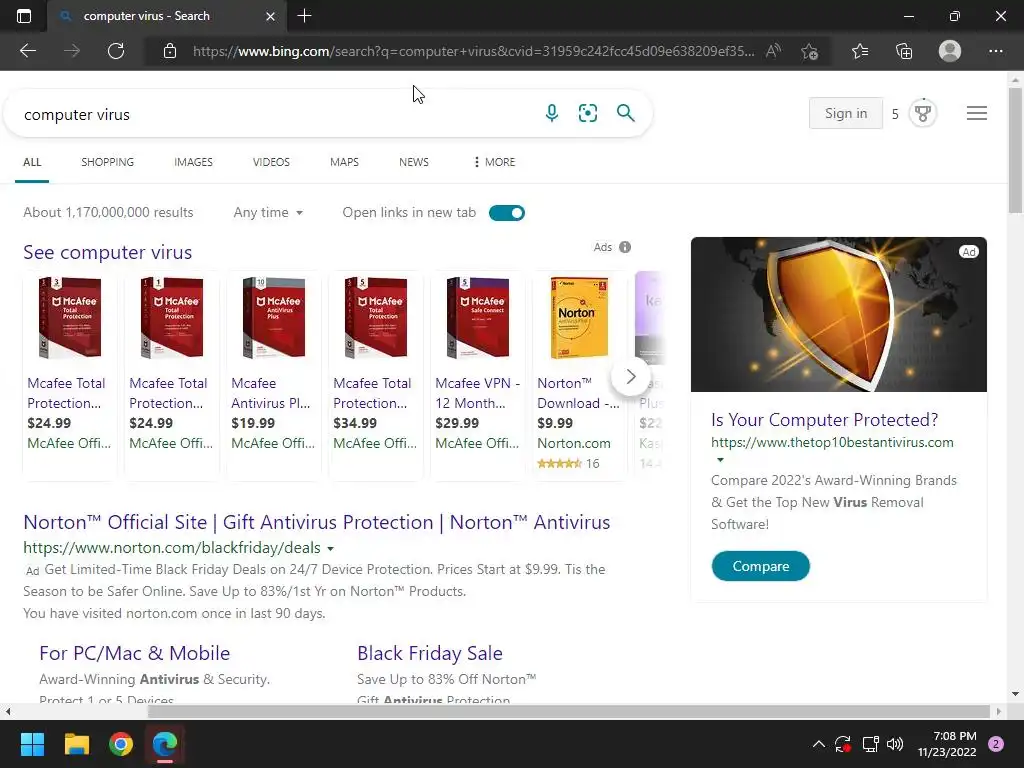This screenshot has width=1024, height=768.
Task: Open a new tab with plus icon
Action: [x=304, y=16]
